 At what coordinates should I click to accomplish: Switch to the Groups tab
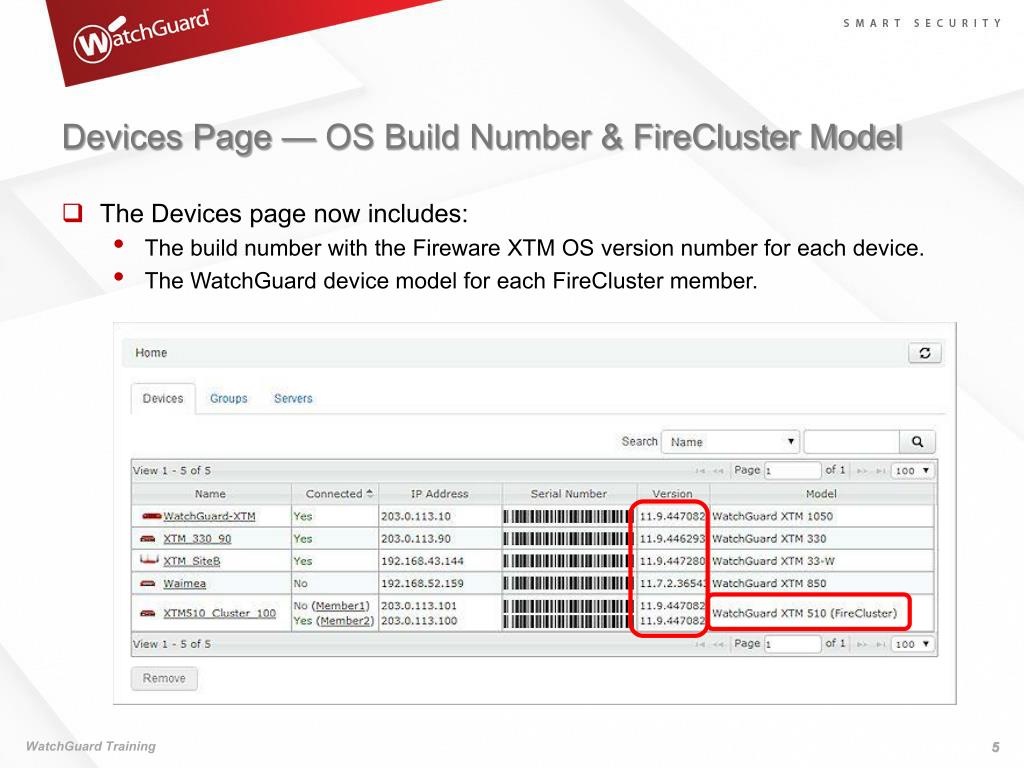coord(229,398)
